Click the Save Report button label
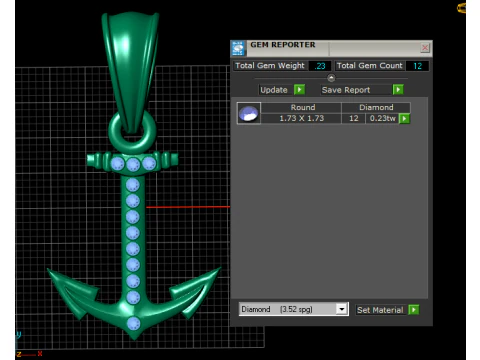Screen dimensions: 480x360 346,90
